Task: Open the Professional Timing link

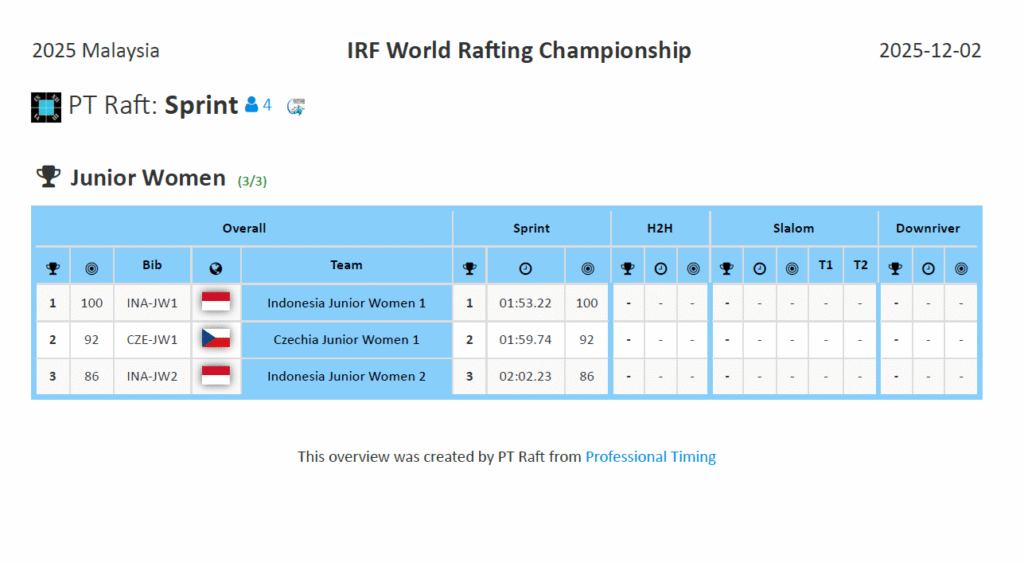Action: (x=650, y=457)
